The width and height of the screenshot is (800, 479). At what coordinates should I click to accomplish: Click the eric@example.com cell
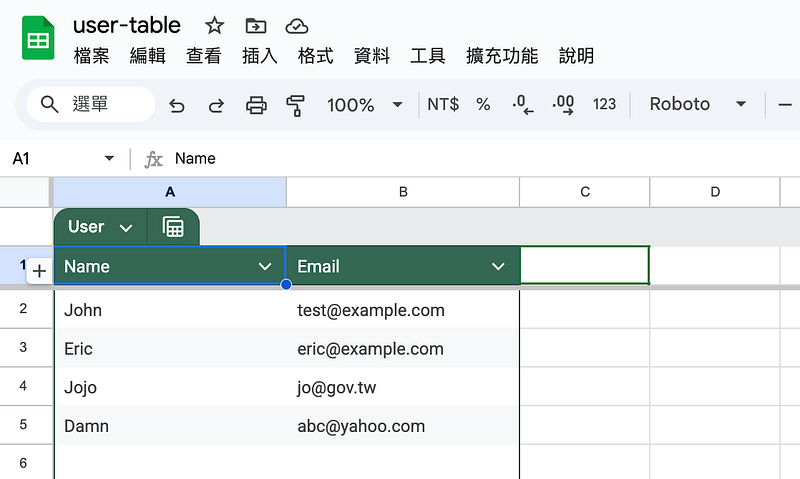click(x=403, y=348)
